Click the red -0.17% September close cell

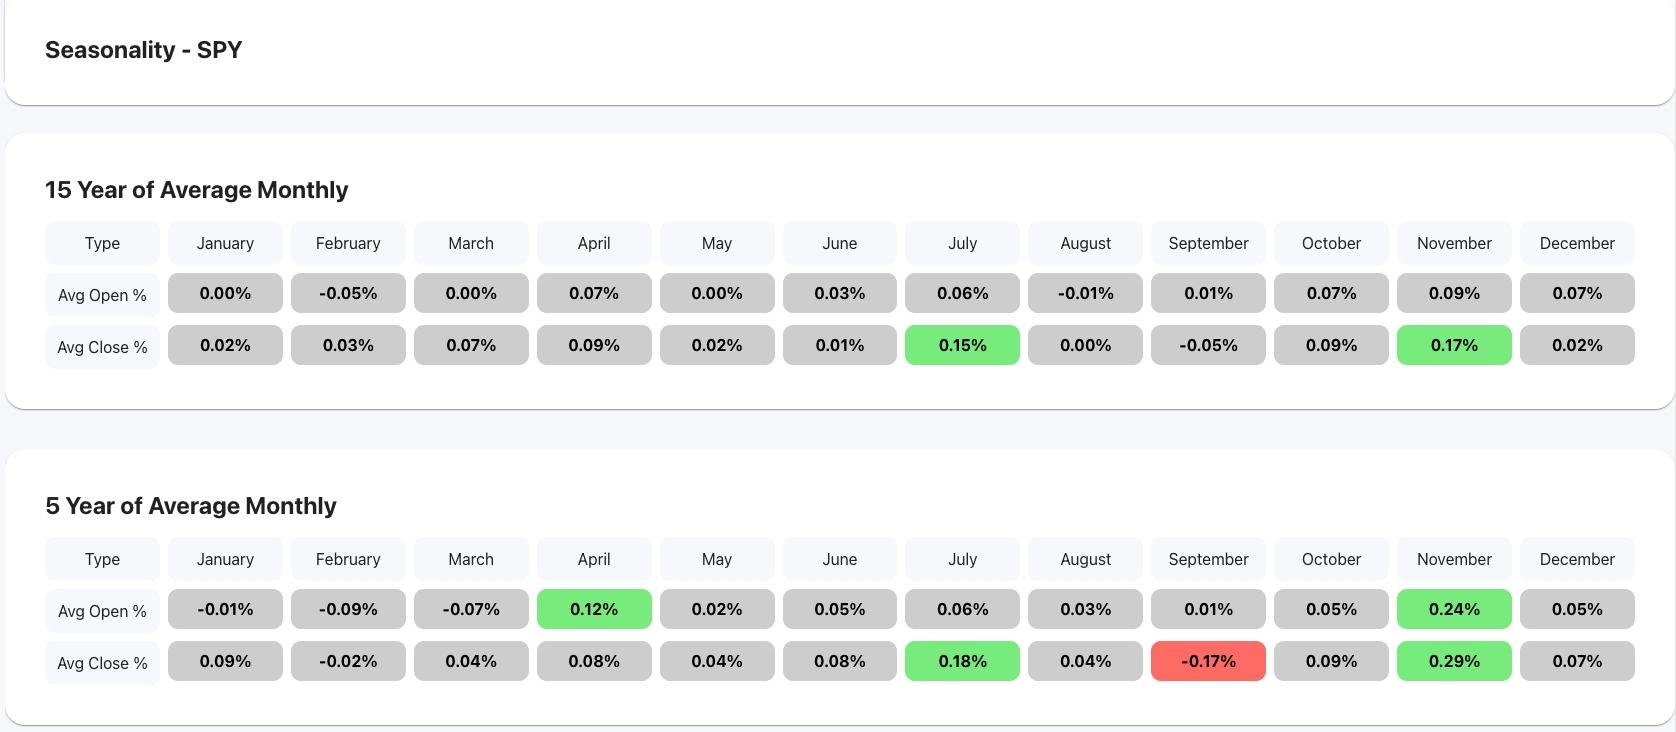point(1208,661)
